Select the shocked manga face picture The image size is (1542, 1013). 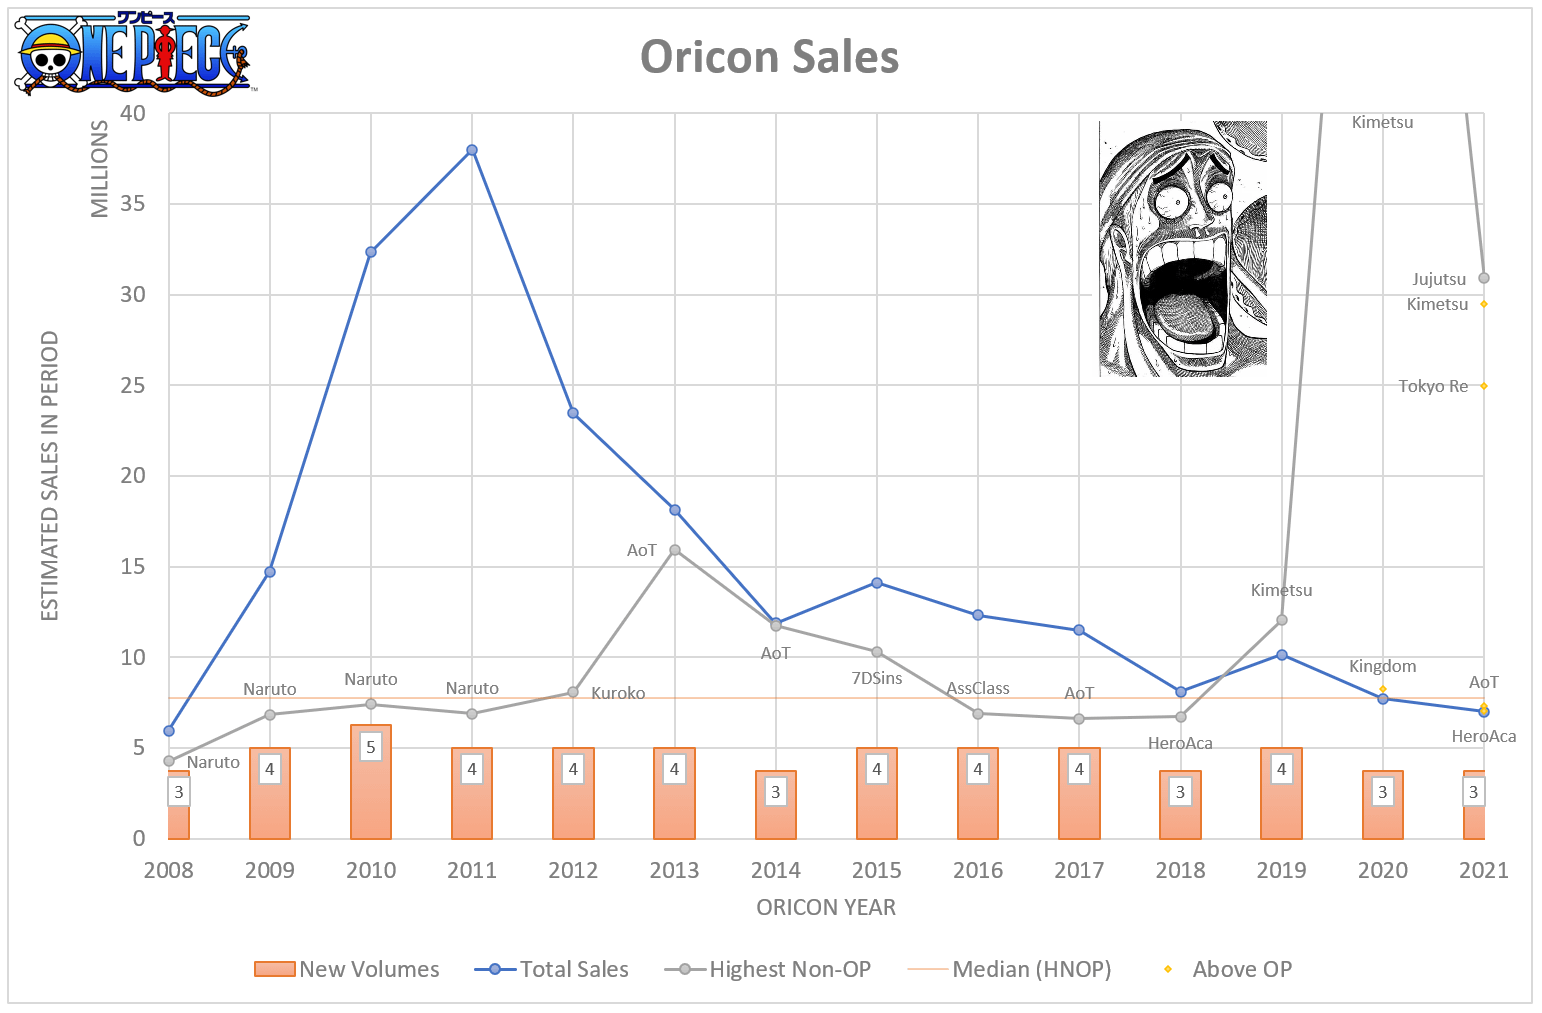coord(1183,249)
